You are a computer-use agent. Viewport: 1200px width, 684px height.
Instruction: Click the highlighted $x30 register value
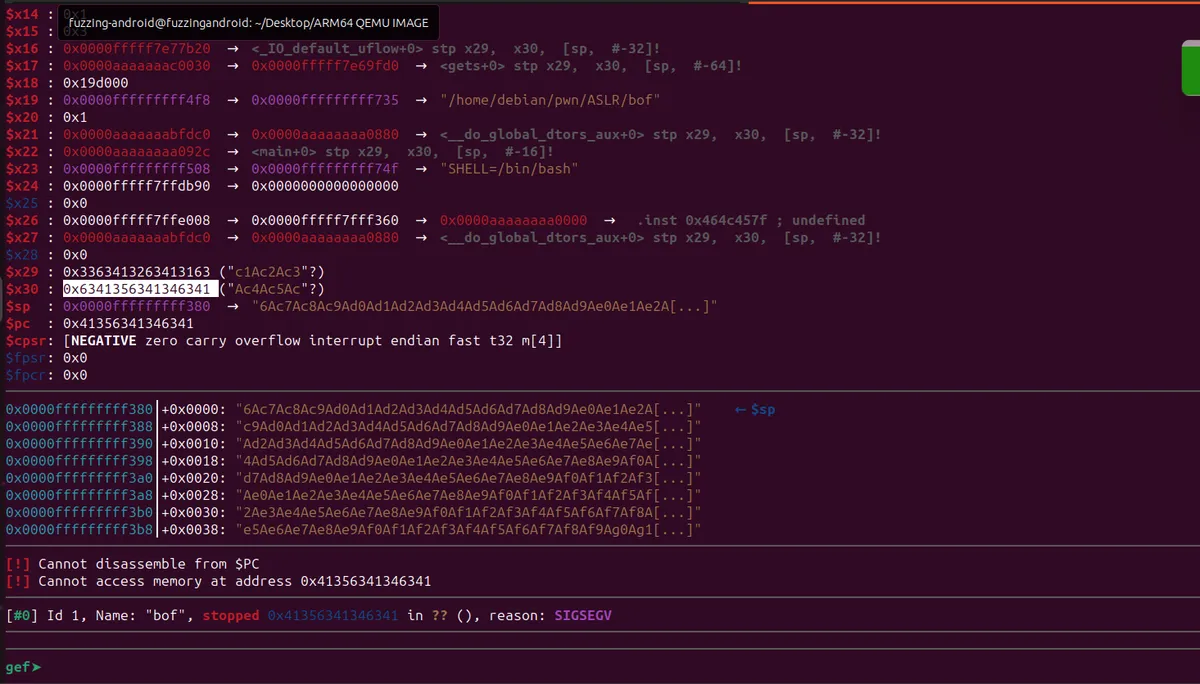[x=140, y=289]
